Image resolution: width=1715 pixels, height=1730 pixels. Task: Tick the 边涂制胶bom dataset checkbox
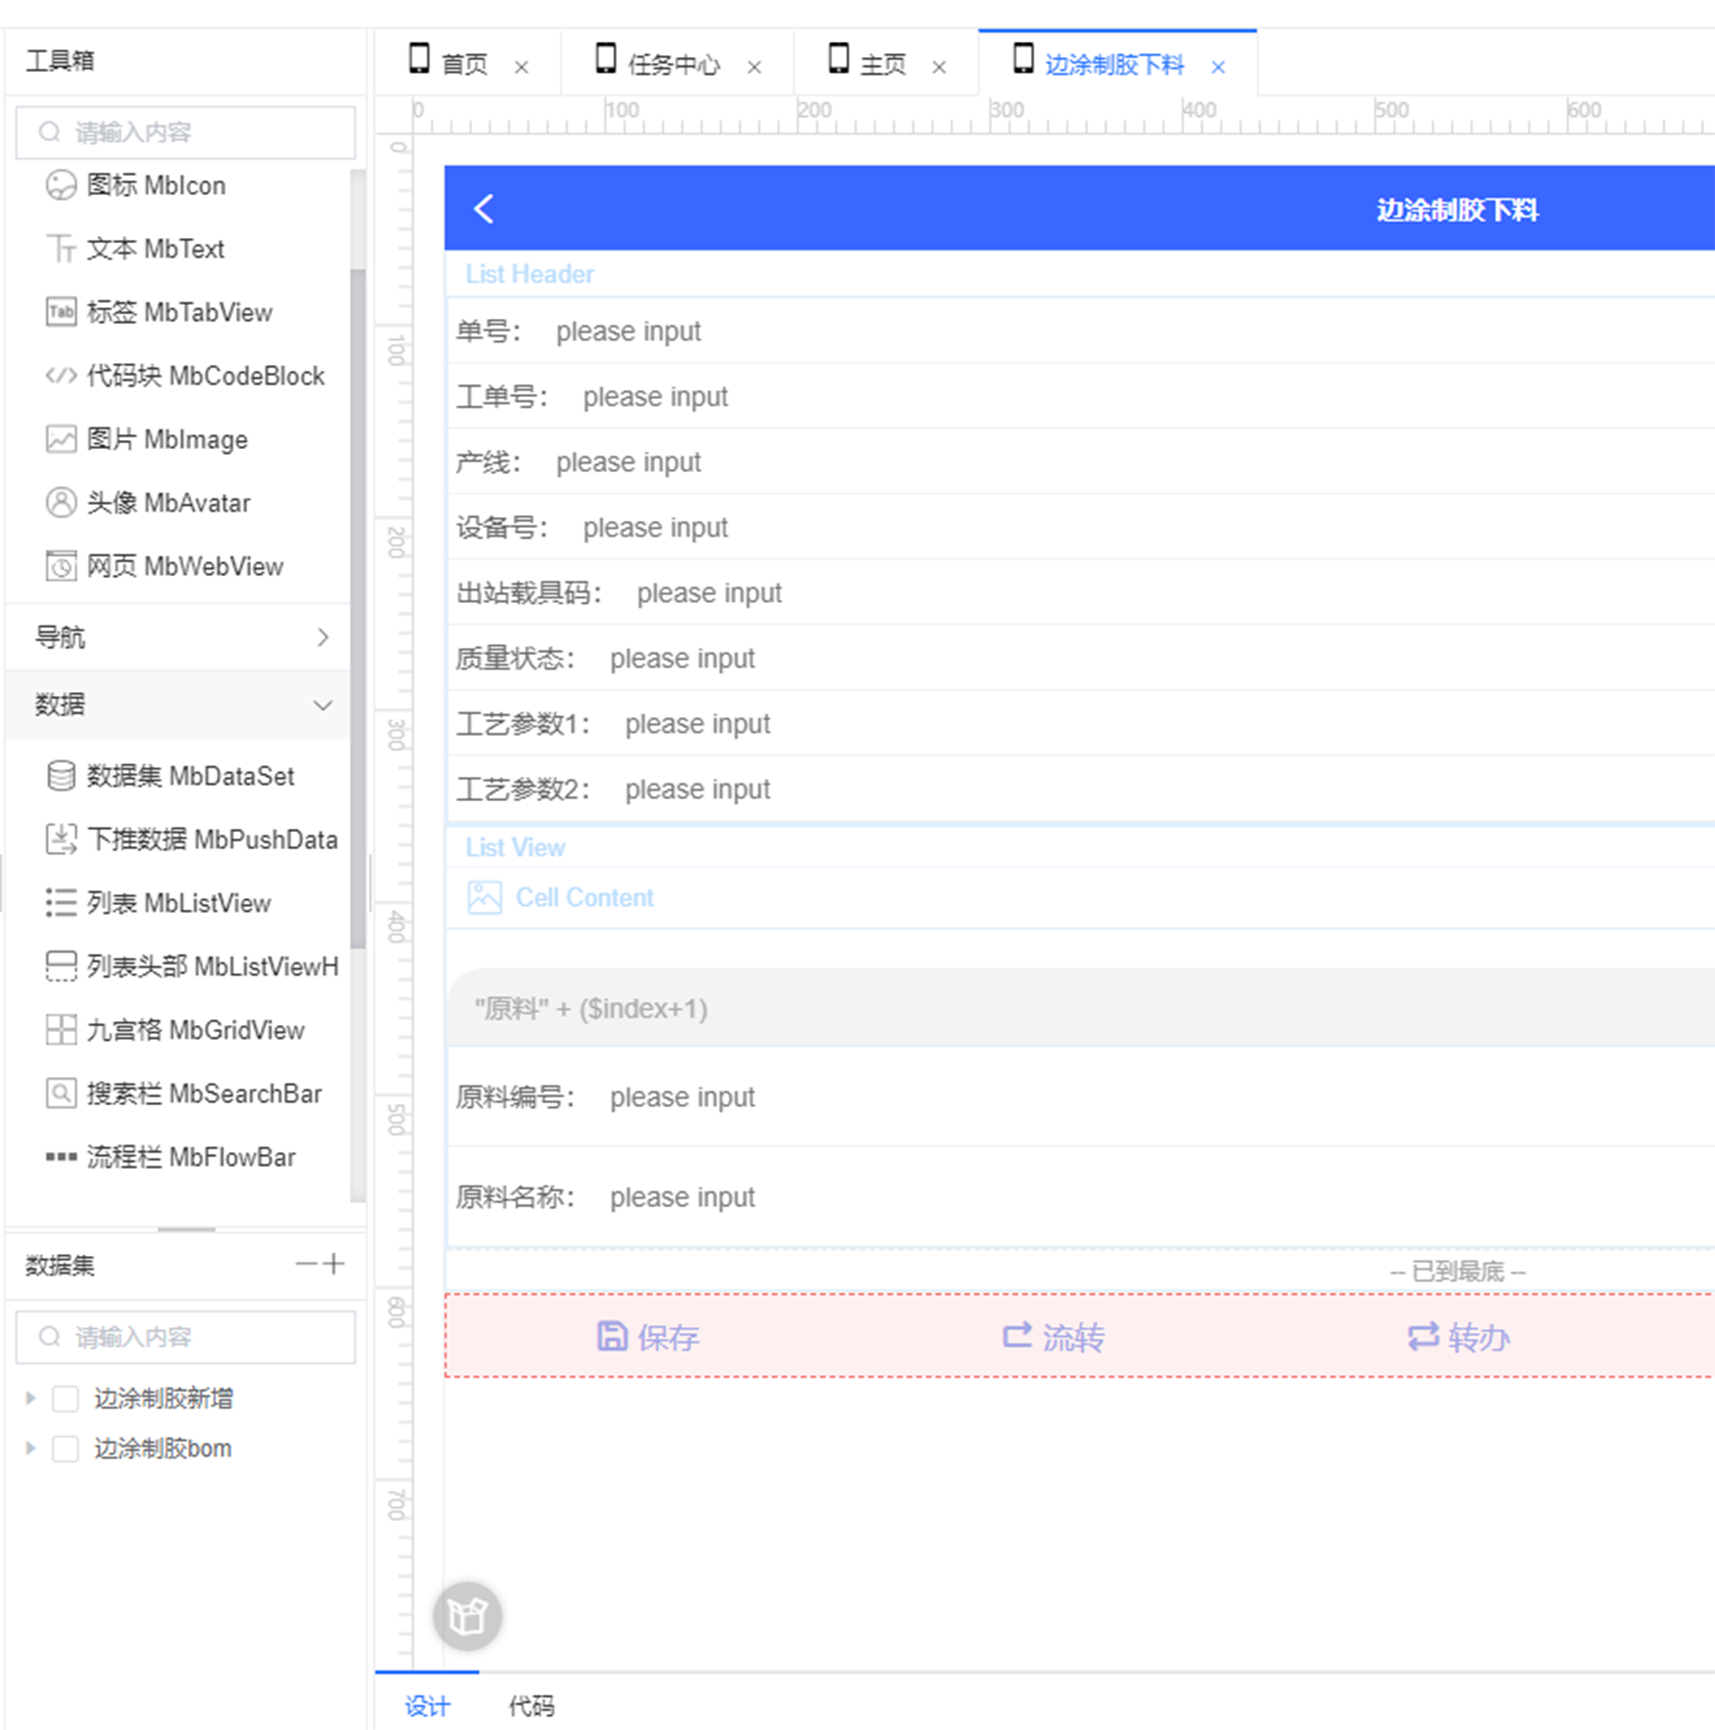pos(66,1448)
